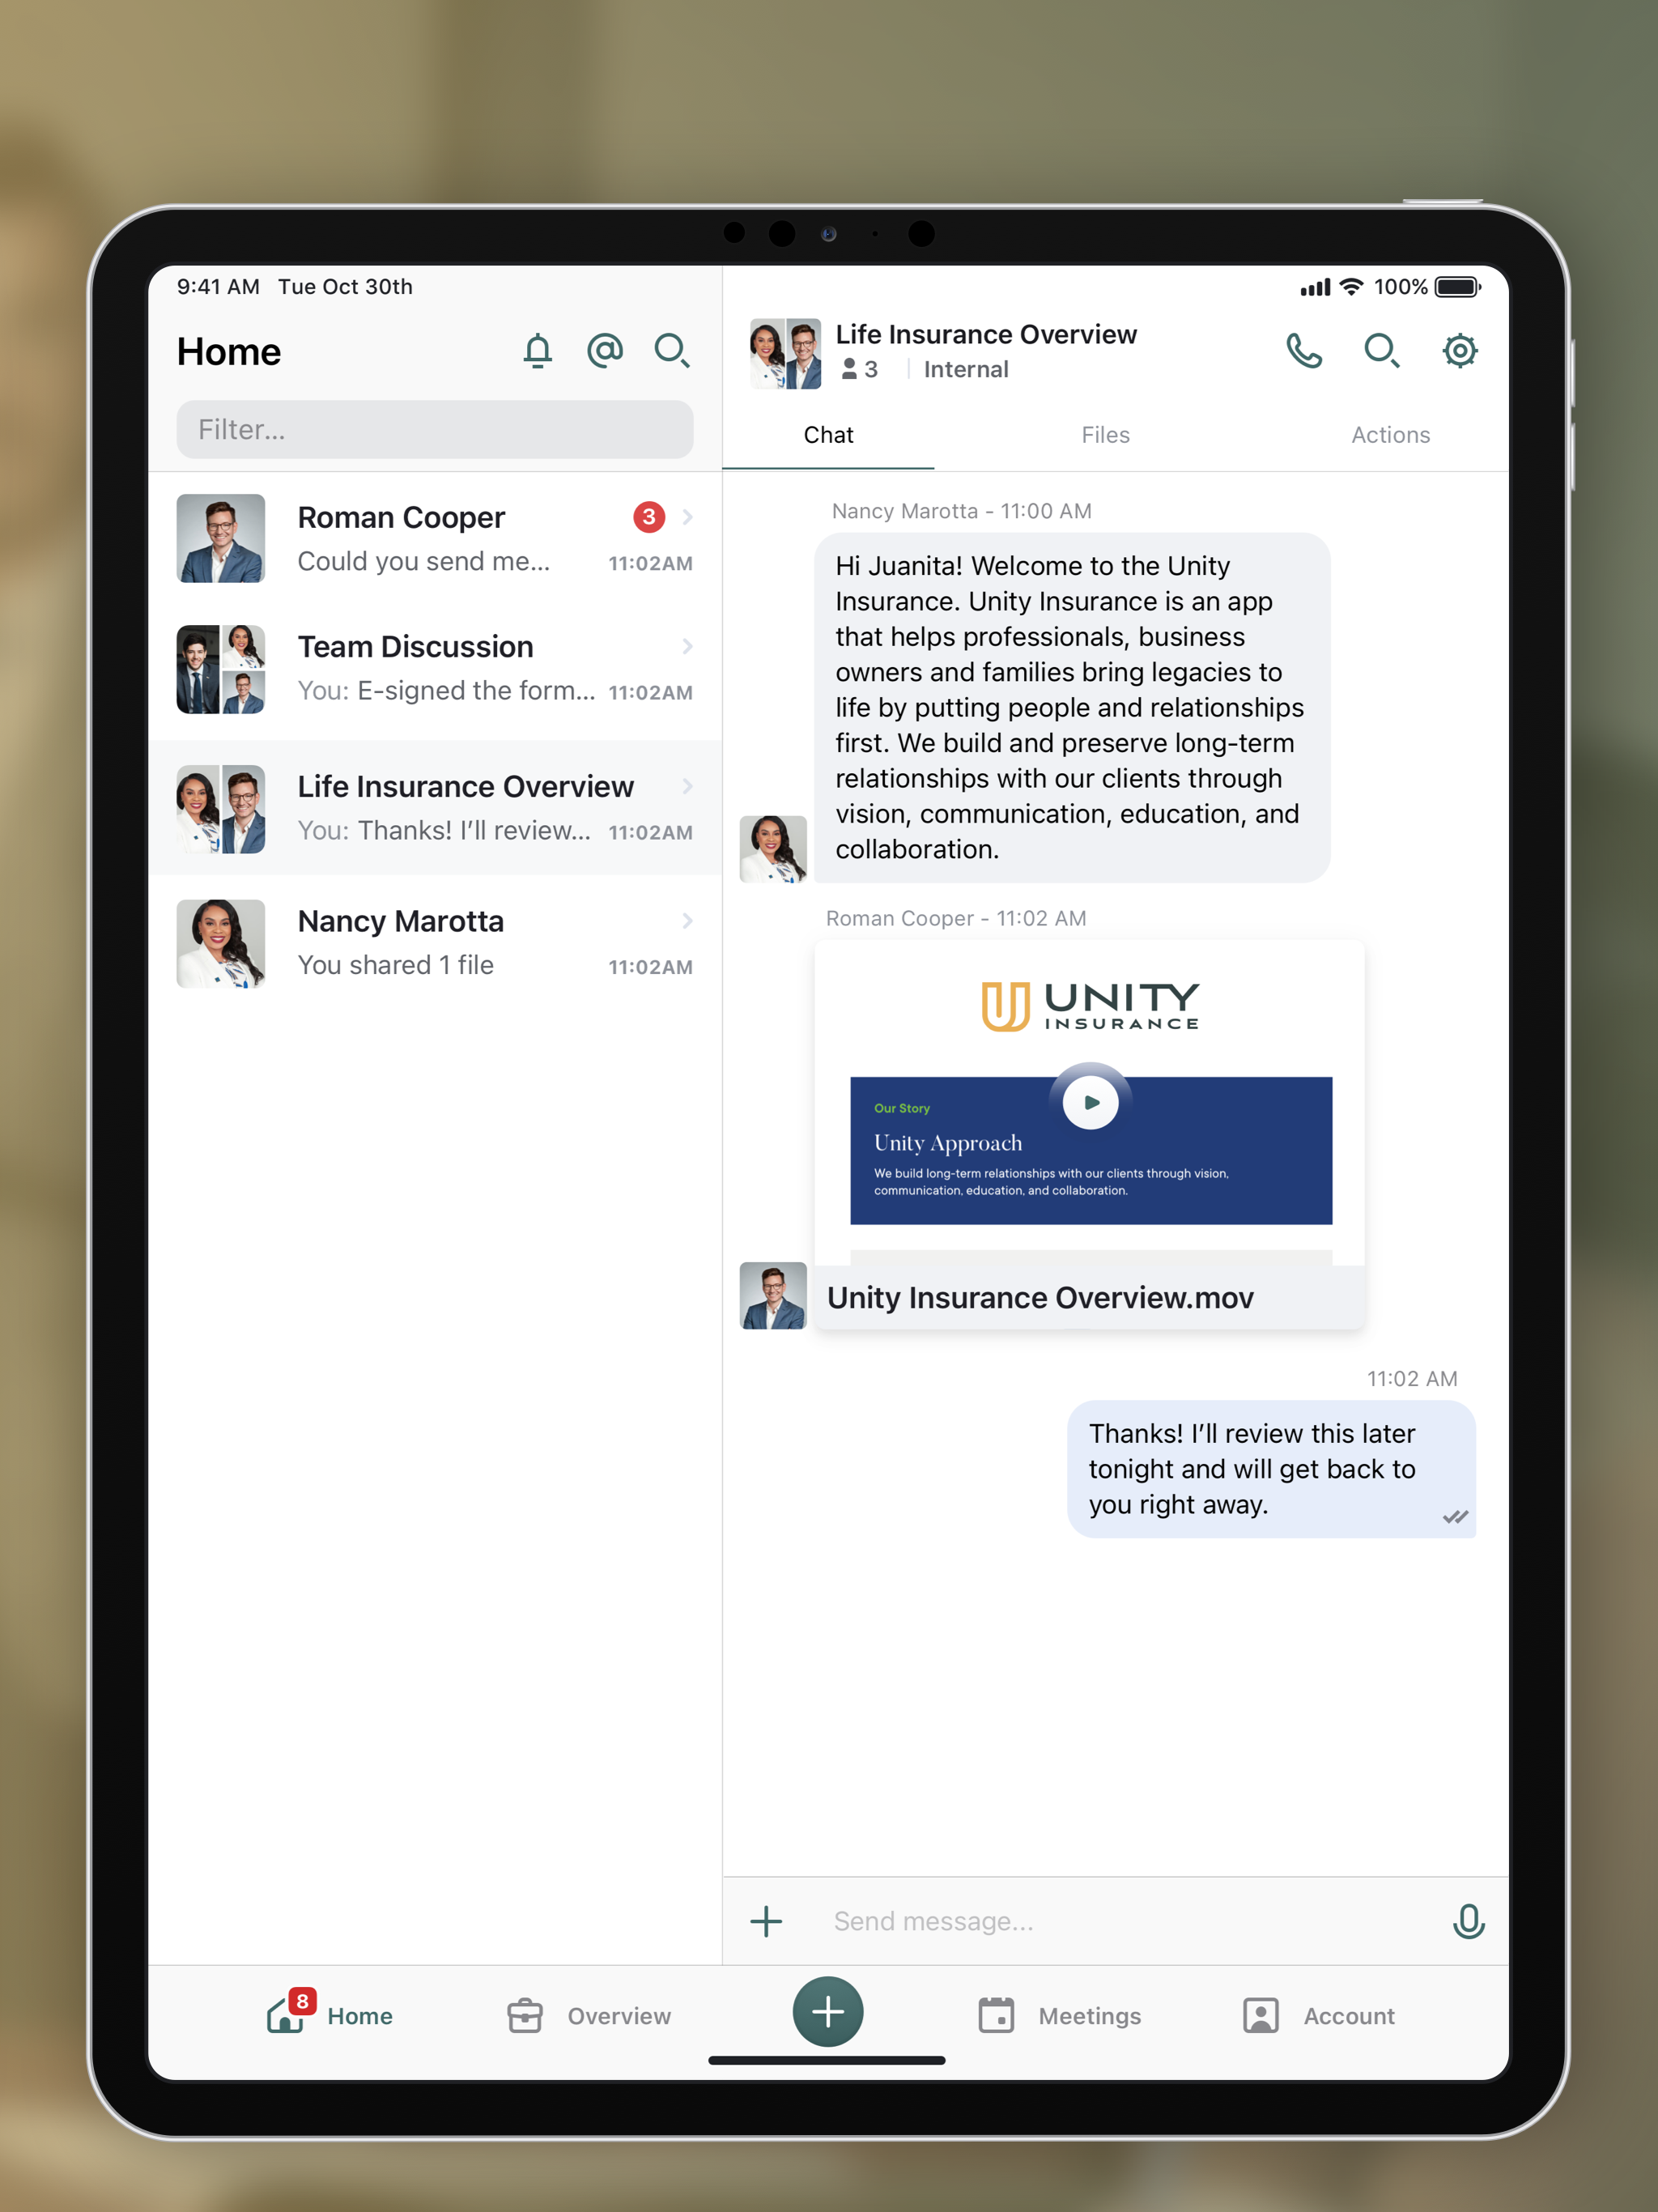The height and width of the screenshot is (2212, 1658).
Task: Tap microphone icon to record voice
Action: pos(1468,1920)
